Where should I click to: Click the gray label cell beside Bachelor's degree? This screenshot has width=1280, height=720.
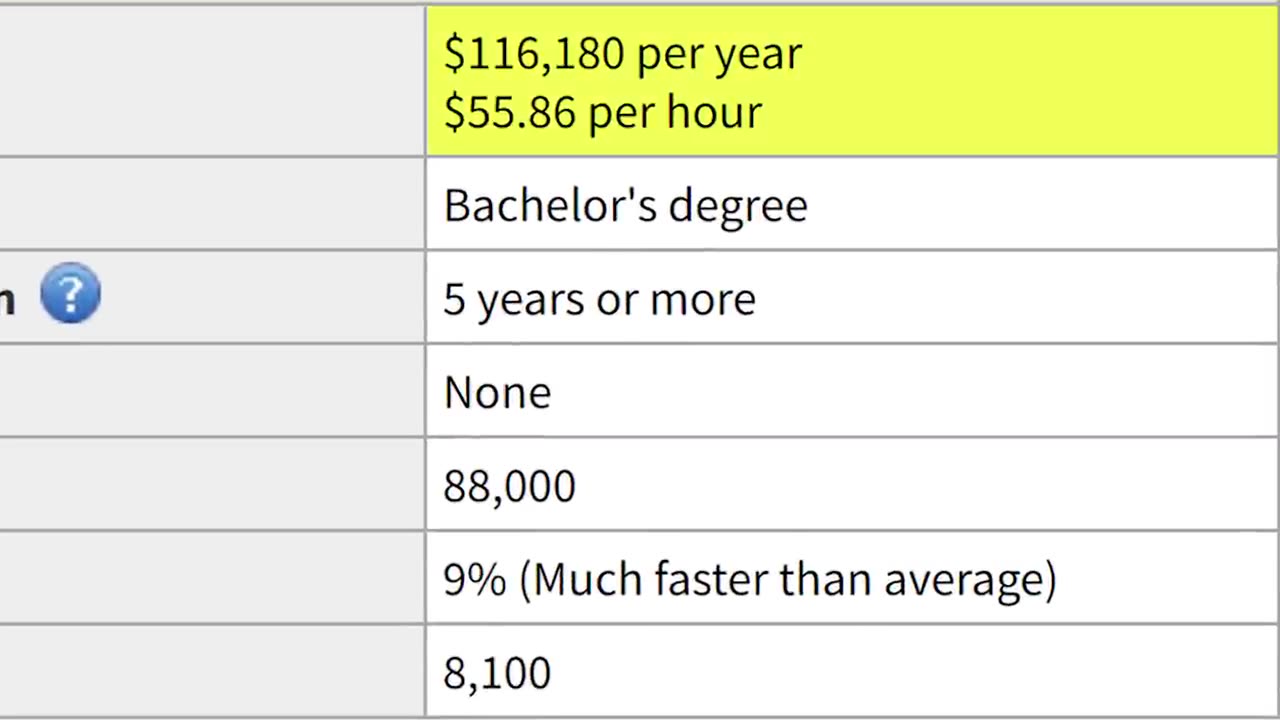pos(211,204)
